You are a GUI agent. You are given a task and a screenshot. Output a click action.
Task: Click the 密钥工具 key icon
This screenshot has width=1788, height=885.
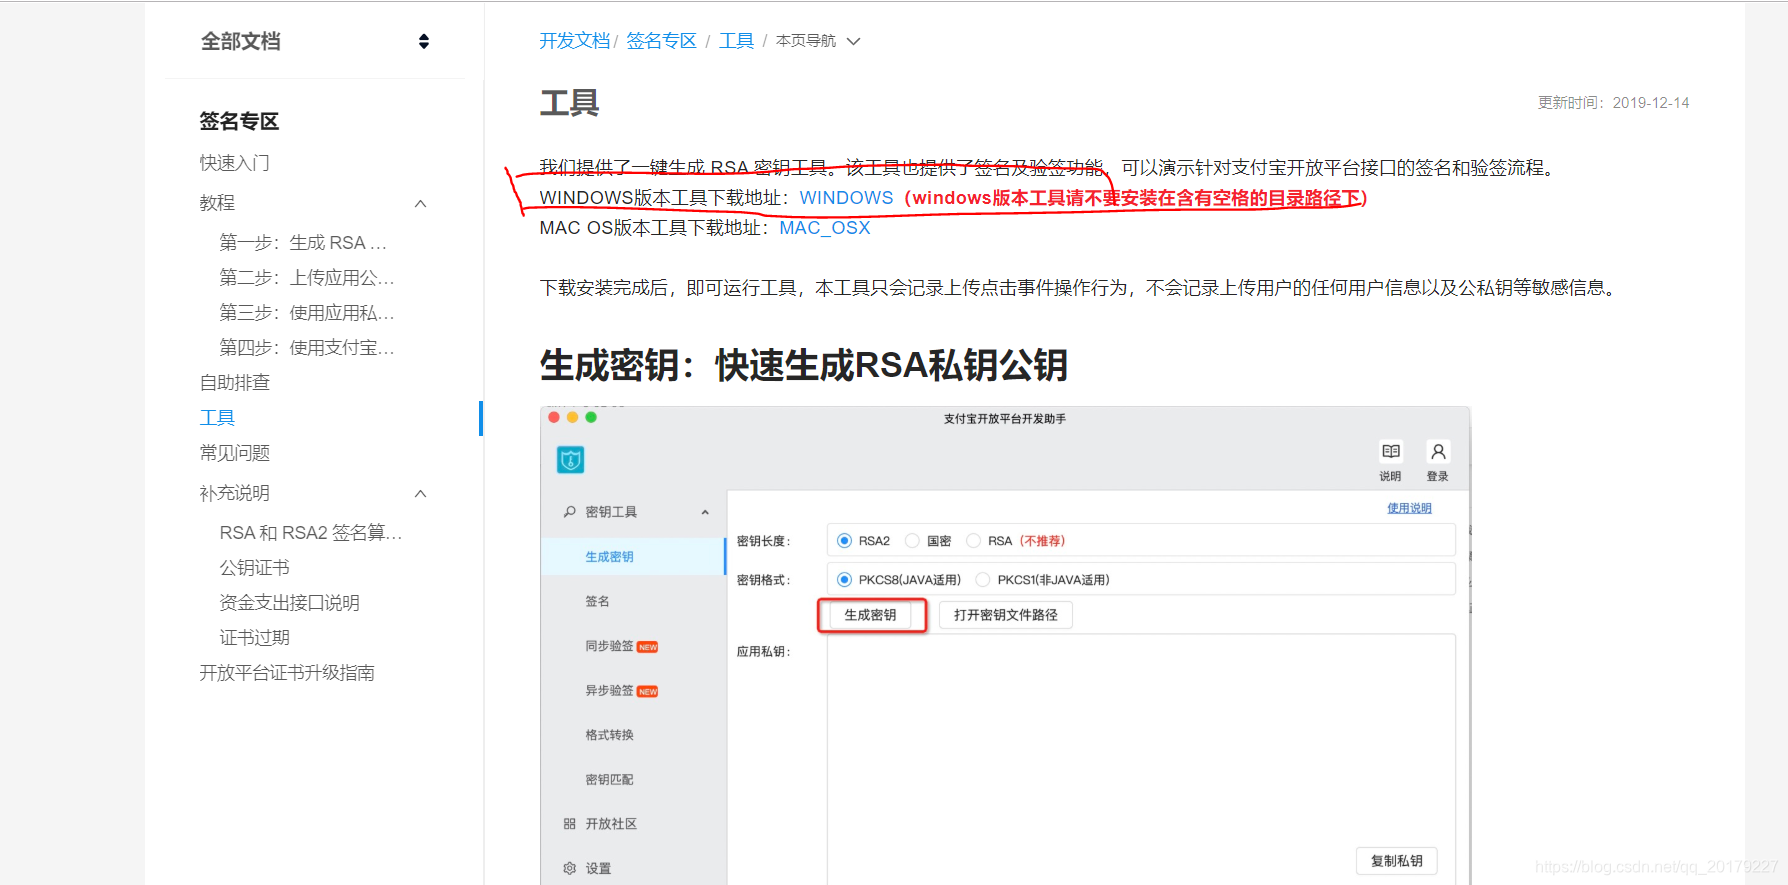tap(569, 512)
